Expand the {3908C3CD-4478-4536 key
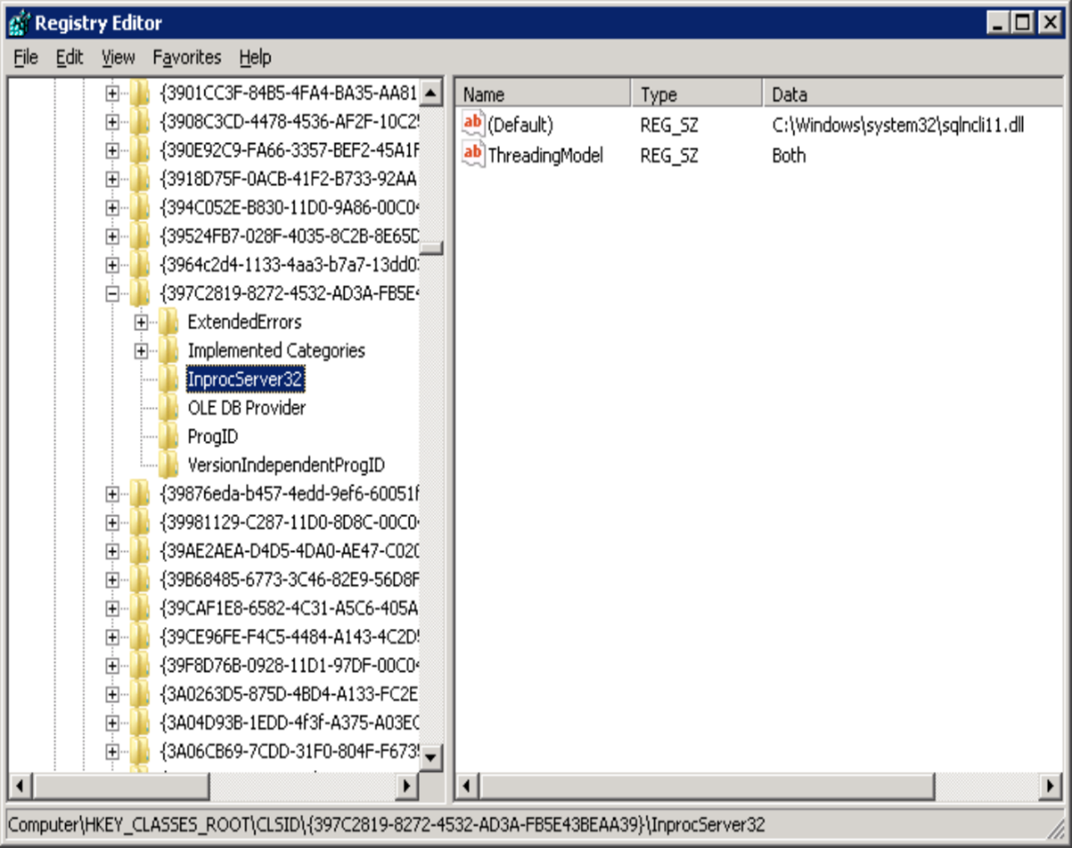The image size is (1072, 848). pos(112,122)
